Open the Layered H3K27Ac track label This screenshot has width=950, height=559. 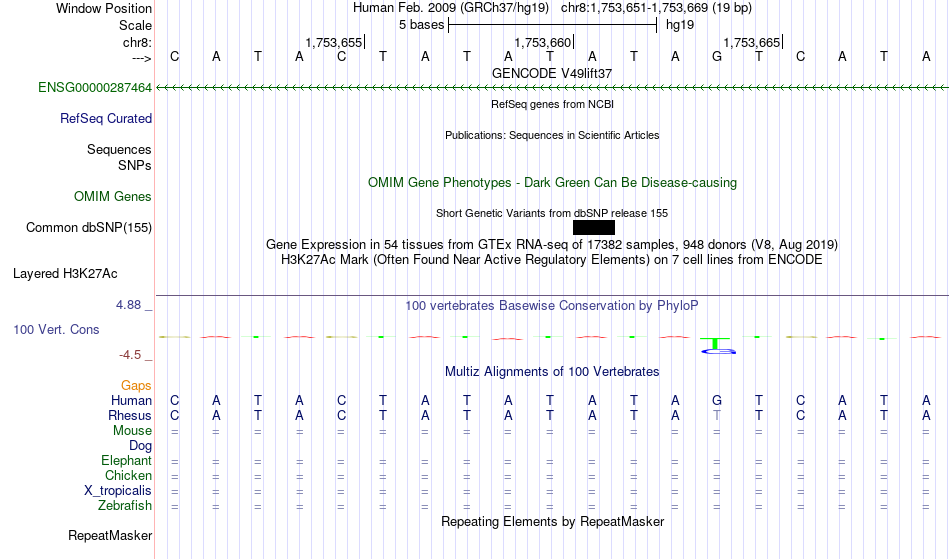tap(65, 274)
